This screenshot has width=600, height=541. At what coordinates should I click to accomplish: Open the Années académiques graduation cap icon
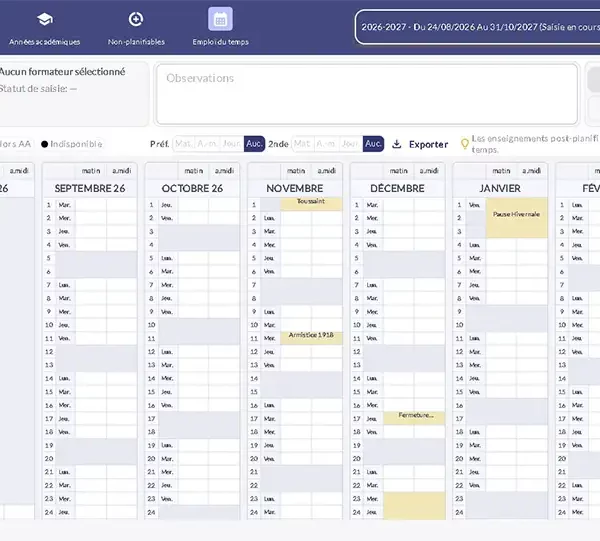point(45,19)
